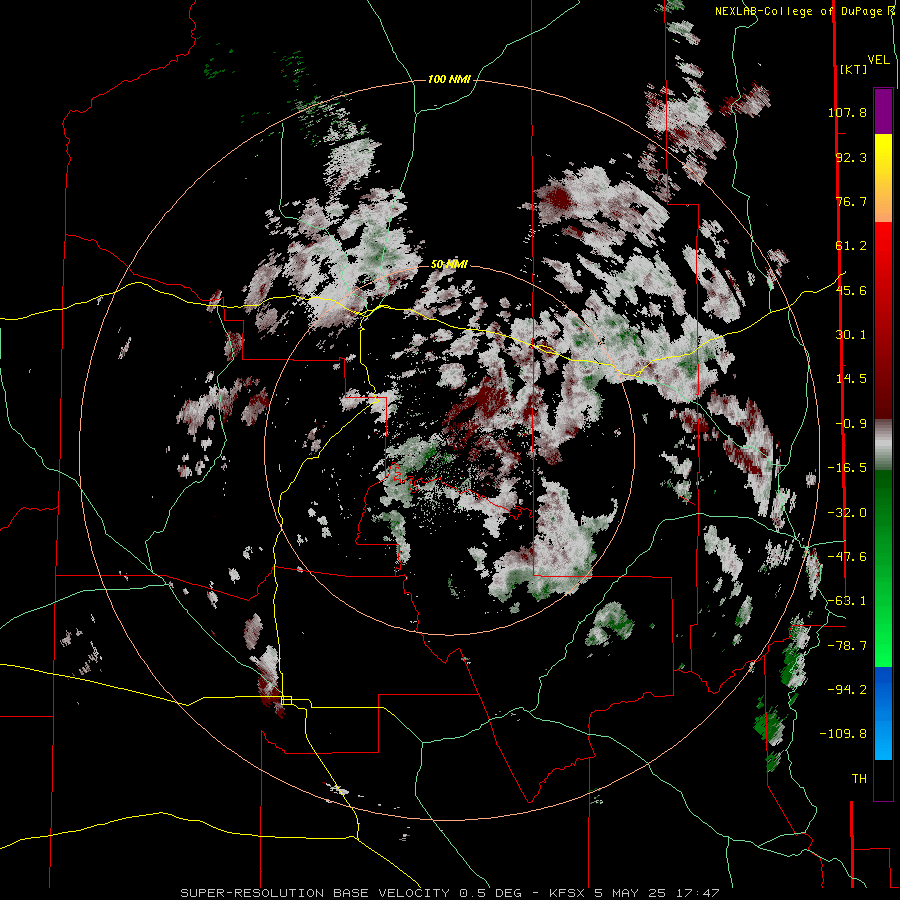Pick the blue segment of the color bar
The height and width of the screenshot is (900, 900).
pyautogui.click(x=883, y=713)
